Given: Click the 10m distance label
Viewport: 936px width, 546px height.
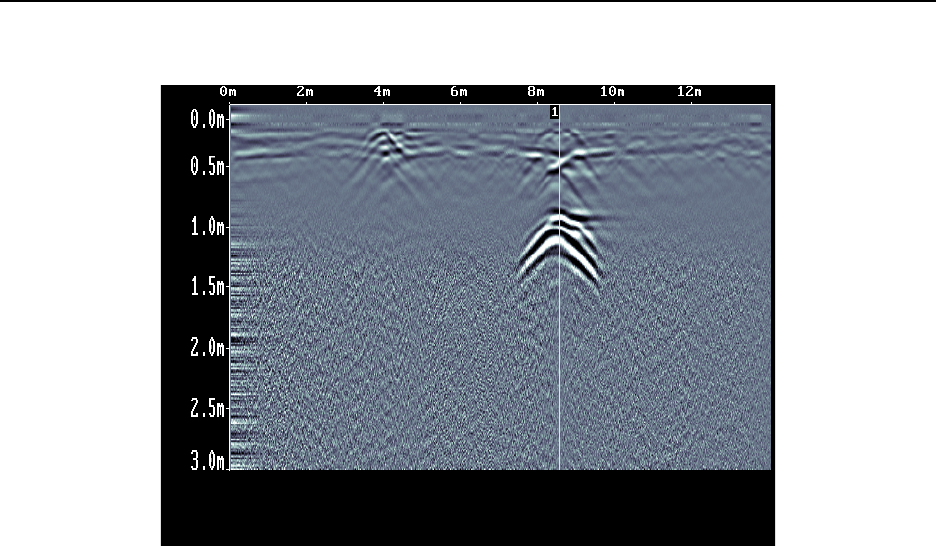Looking at the screenshot, I should pyautogui.click(x=612, y=92).
